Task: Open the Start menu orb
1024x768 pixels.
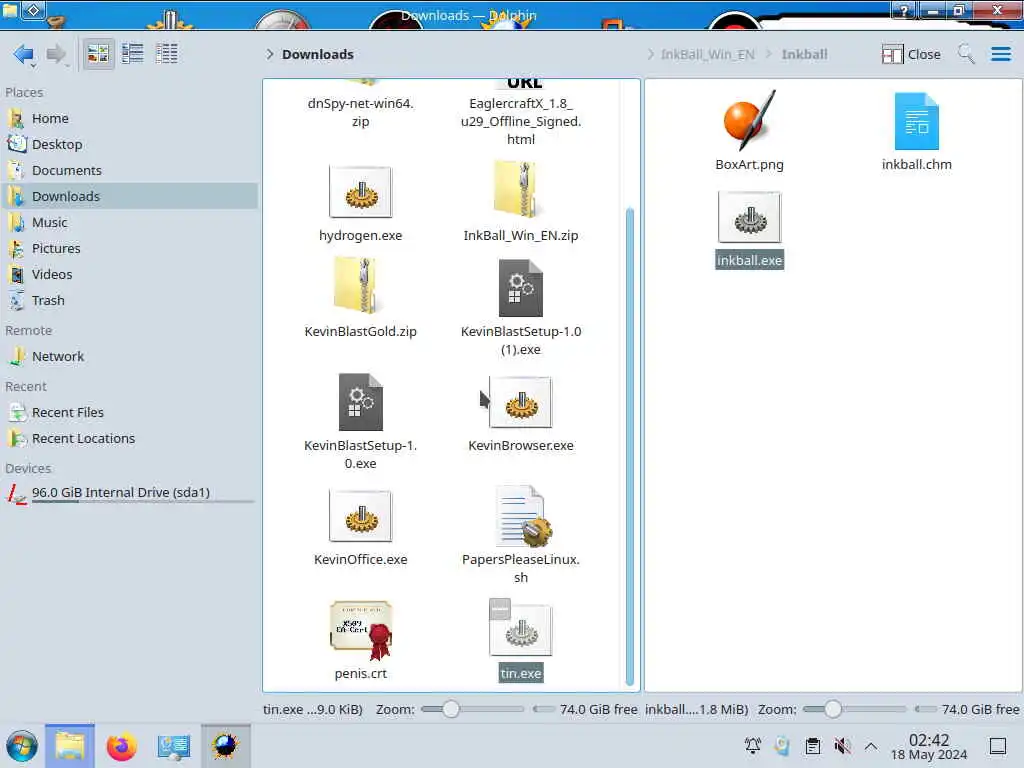Action: point(22,746)
